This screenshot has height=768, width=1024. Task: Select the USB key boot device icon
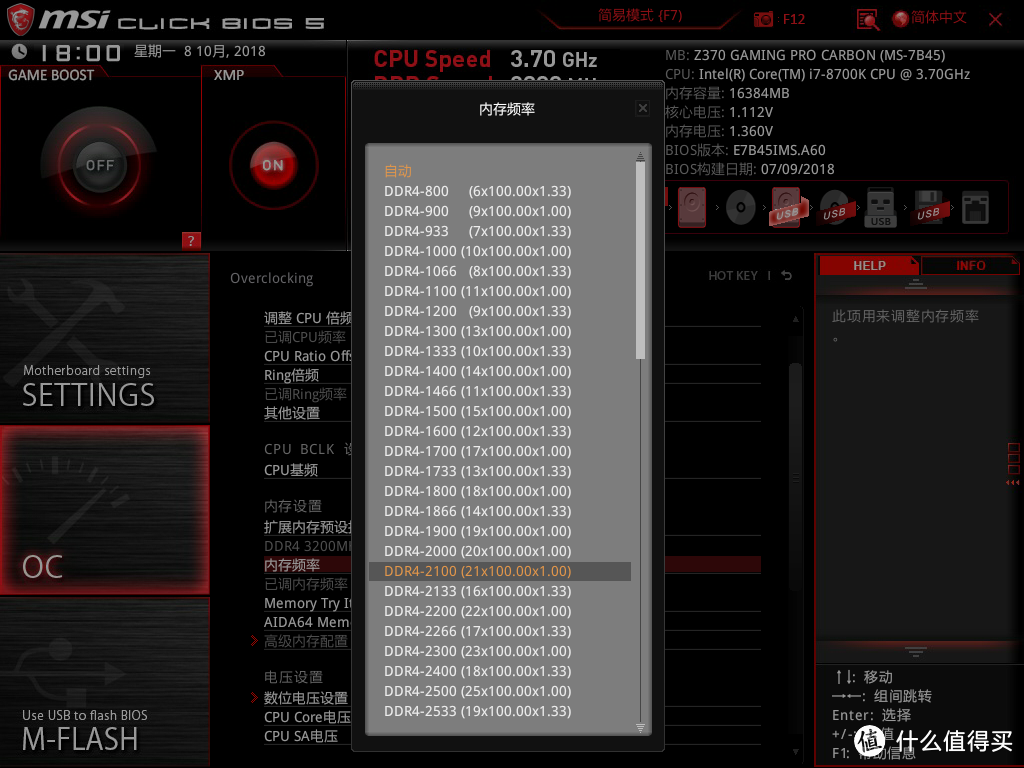(x=880, y=208)
